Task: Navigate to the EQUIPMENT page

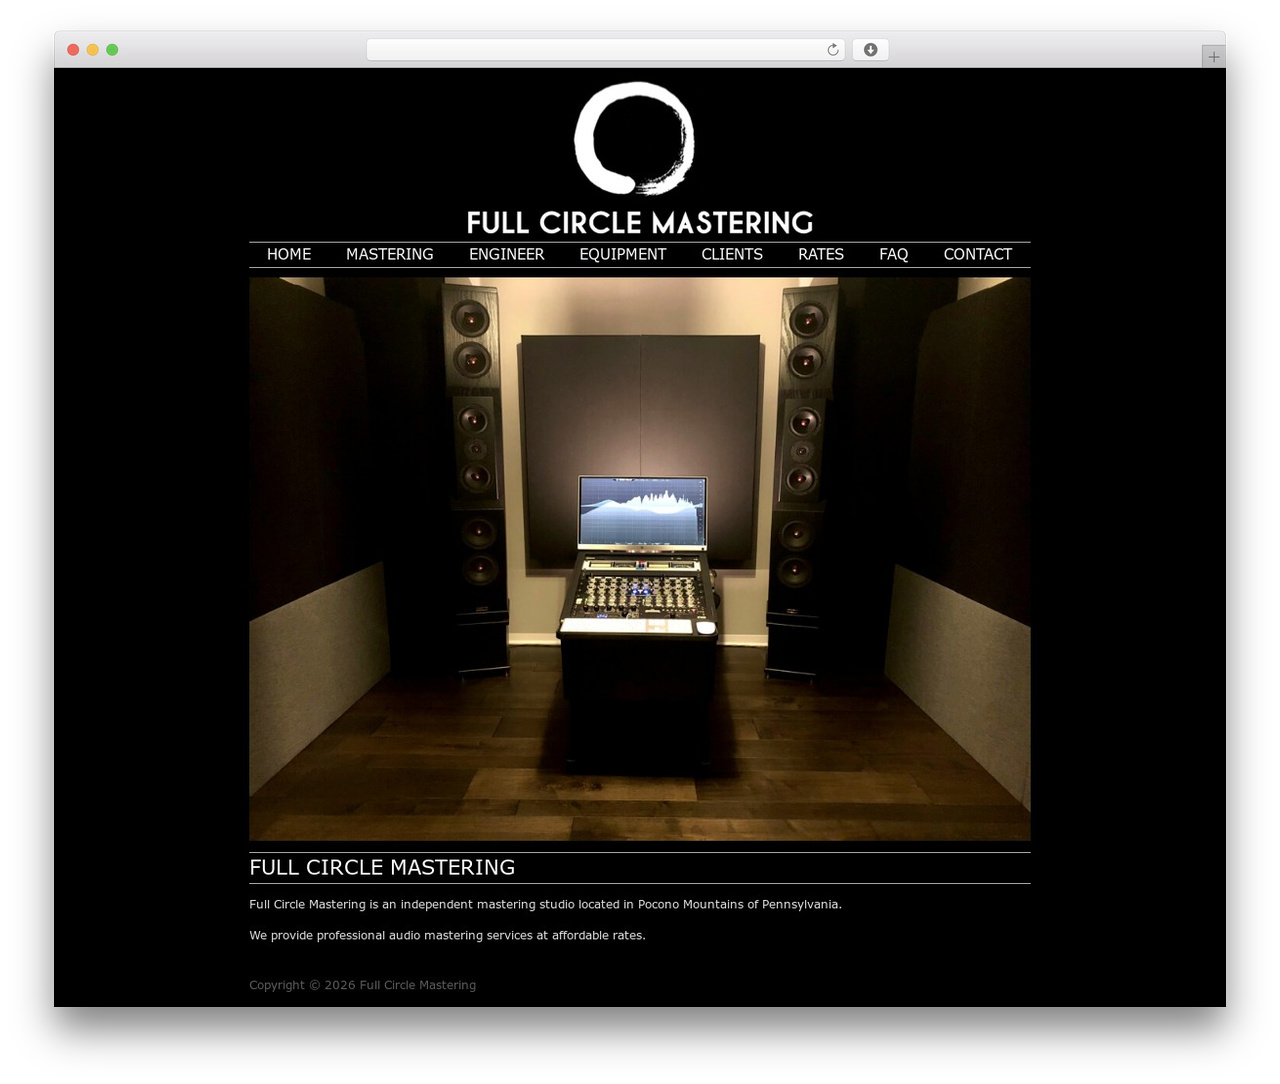Action: tap(623, 254)
